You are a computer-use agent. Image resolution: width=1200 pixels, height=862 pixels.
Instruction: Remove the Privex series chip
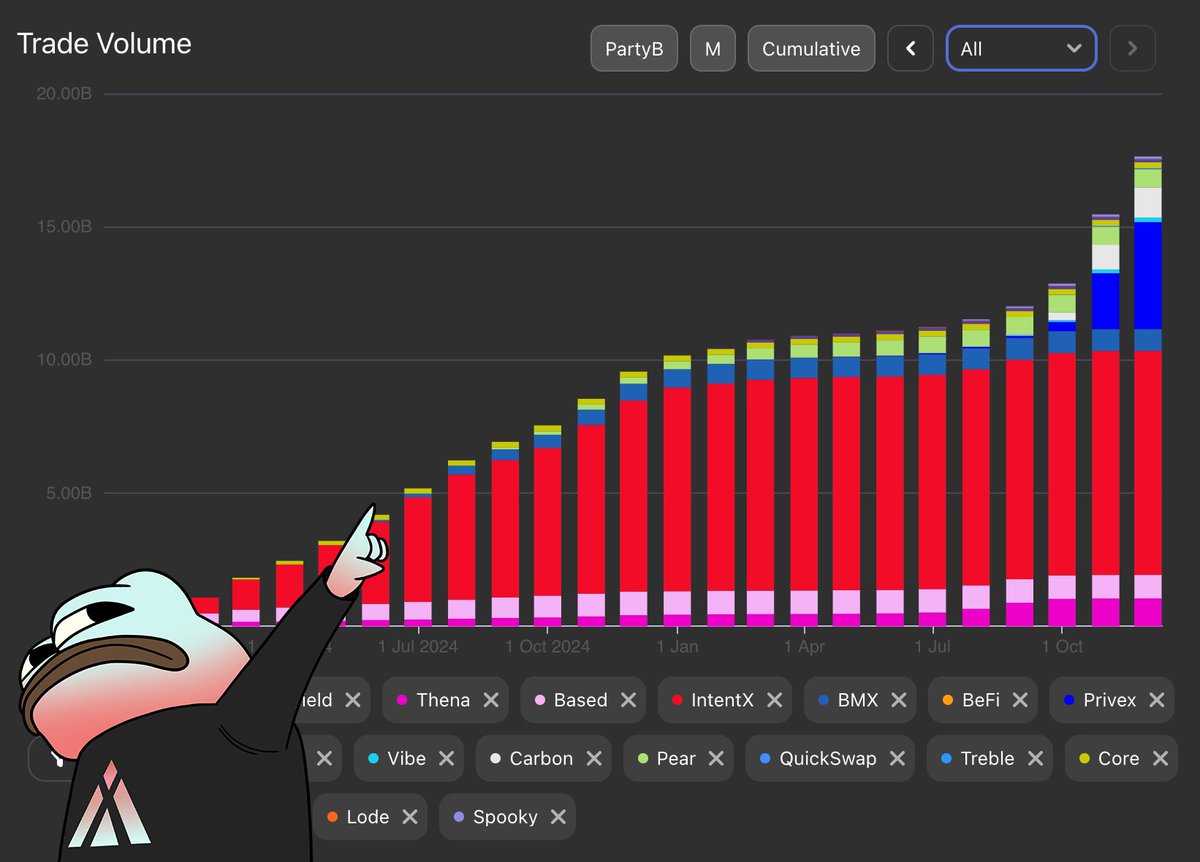click(1156, 700)
